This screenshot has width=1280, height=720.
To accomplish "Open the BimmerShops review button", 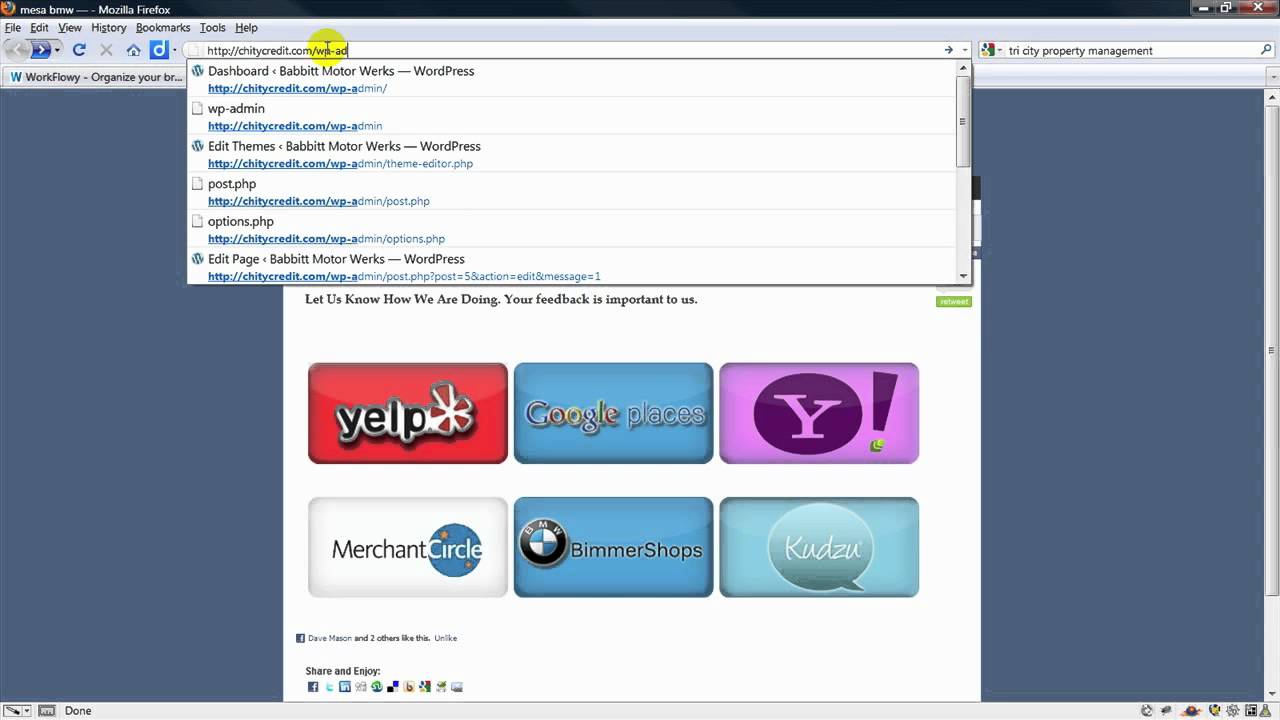I will (x=613, y=547).
